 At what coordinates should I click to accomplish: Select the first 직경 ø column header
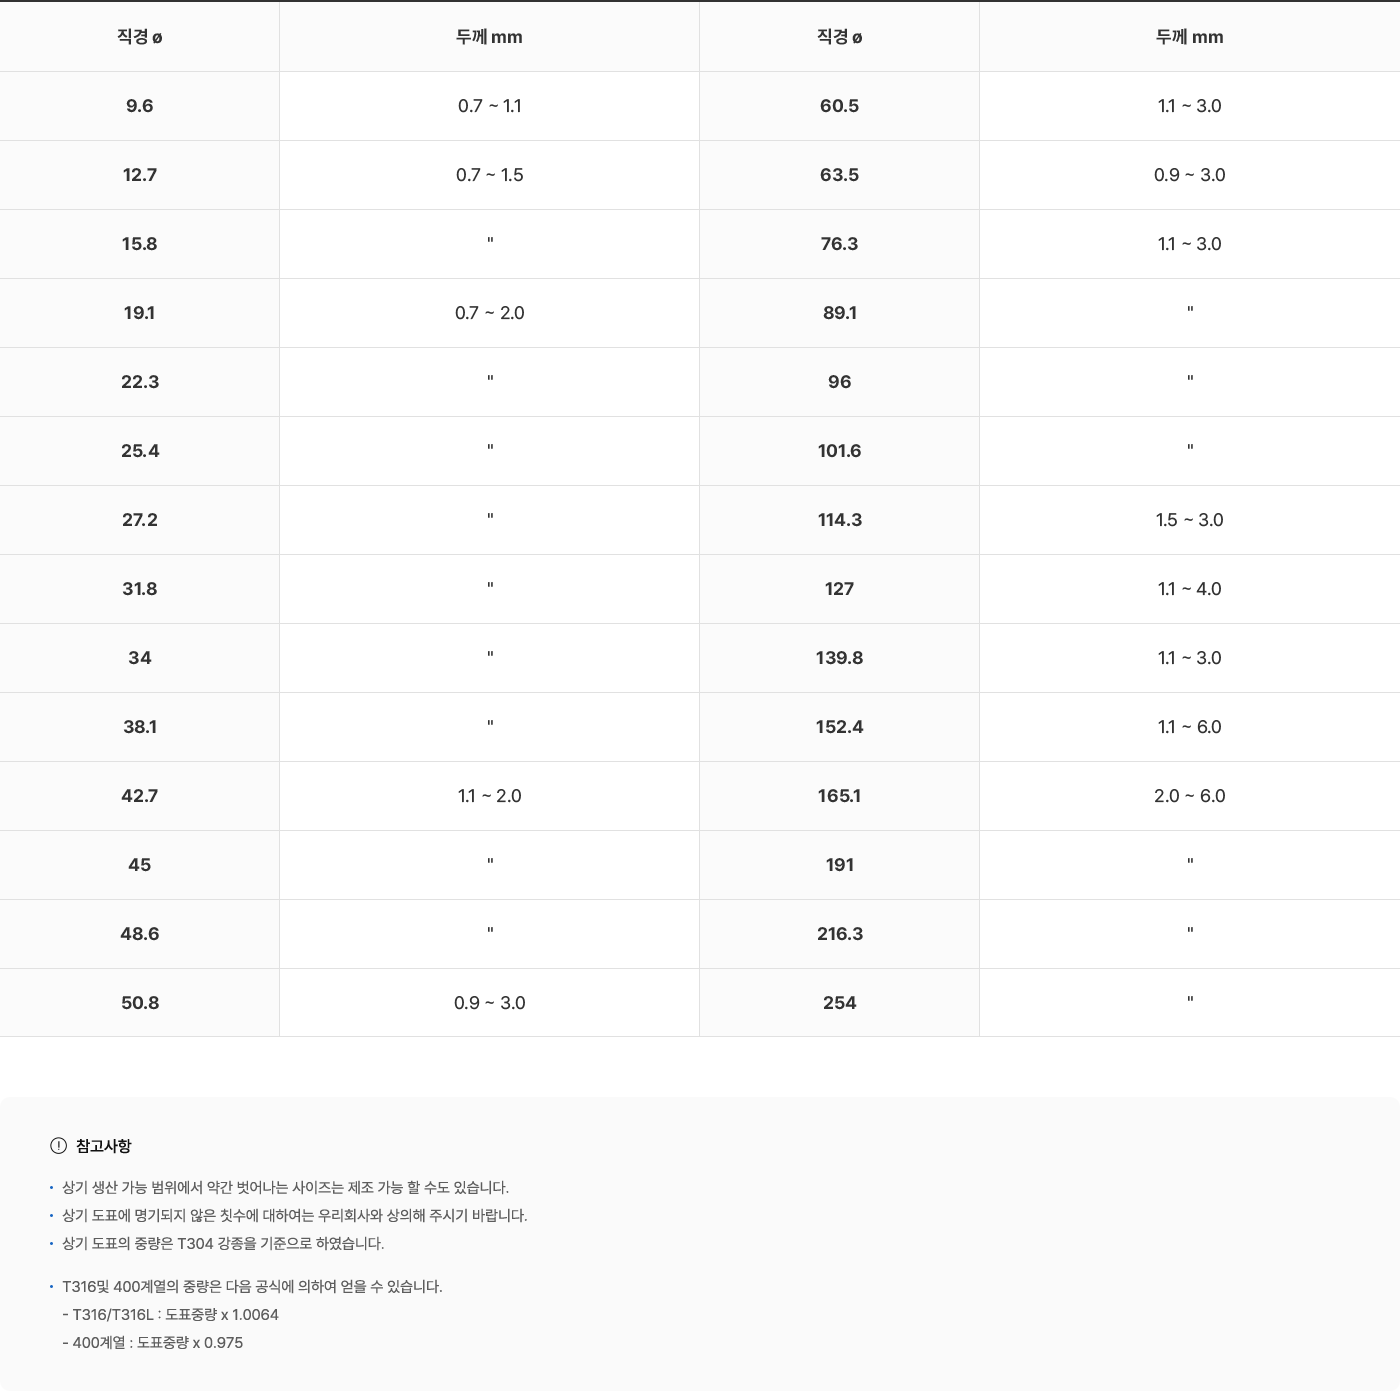(139, 37)
